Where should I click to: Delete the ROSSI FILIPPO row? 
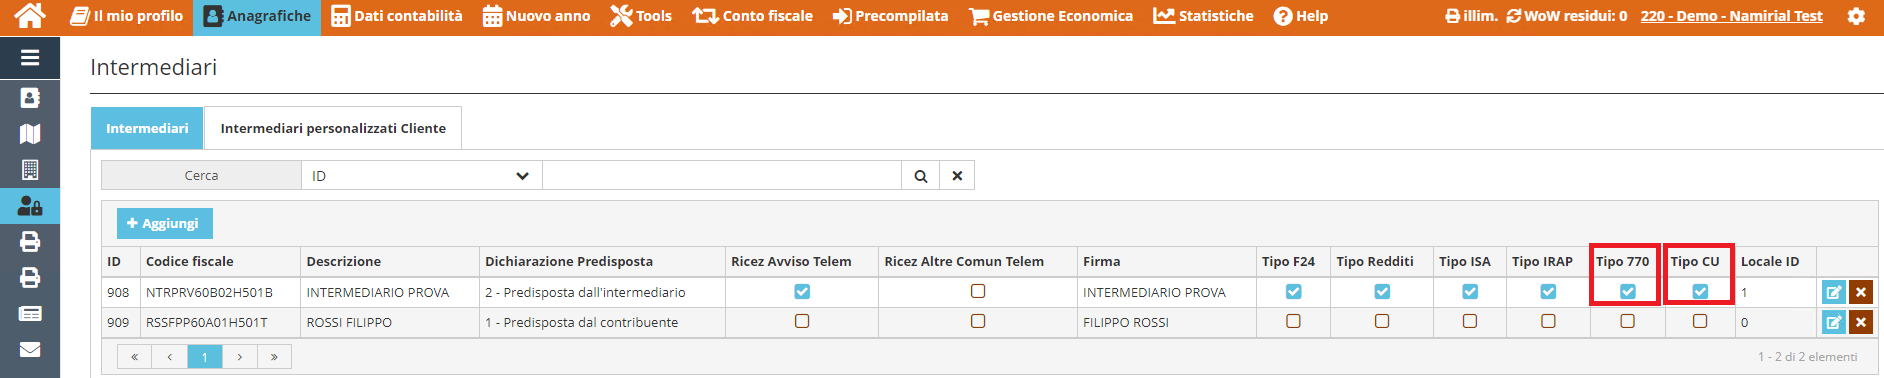tap(1860, 322)
